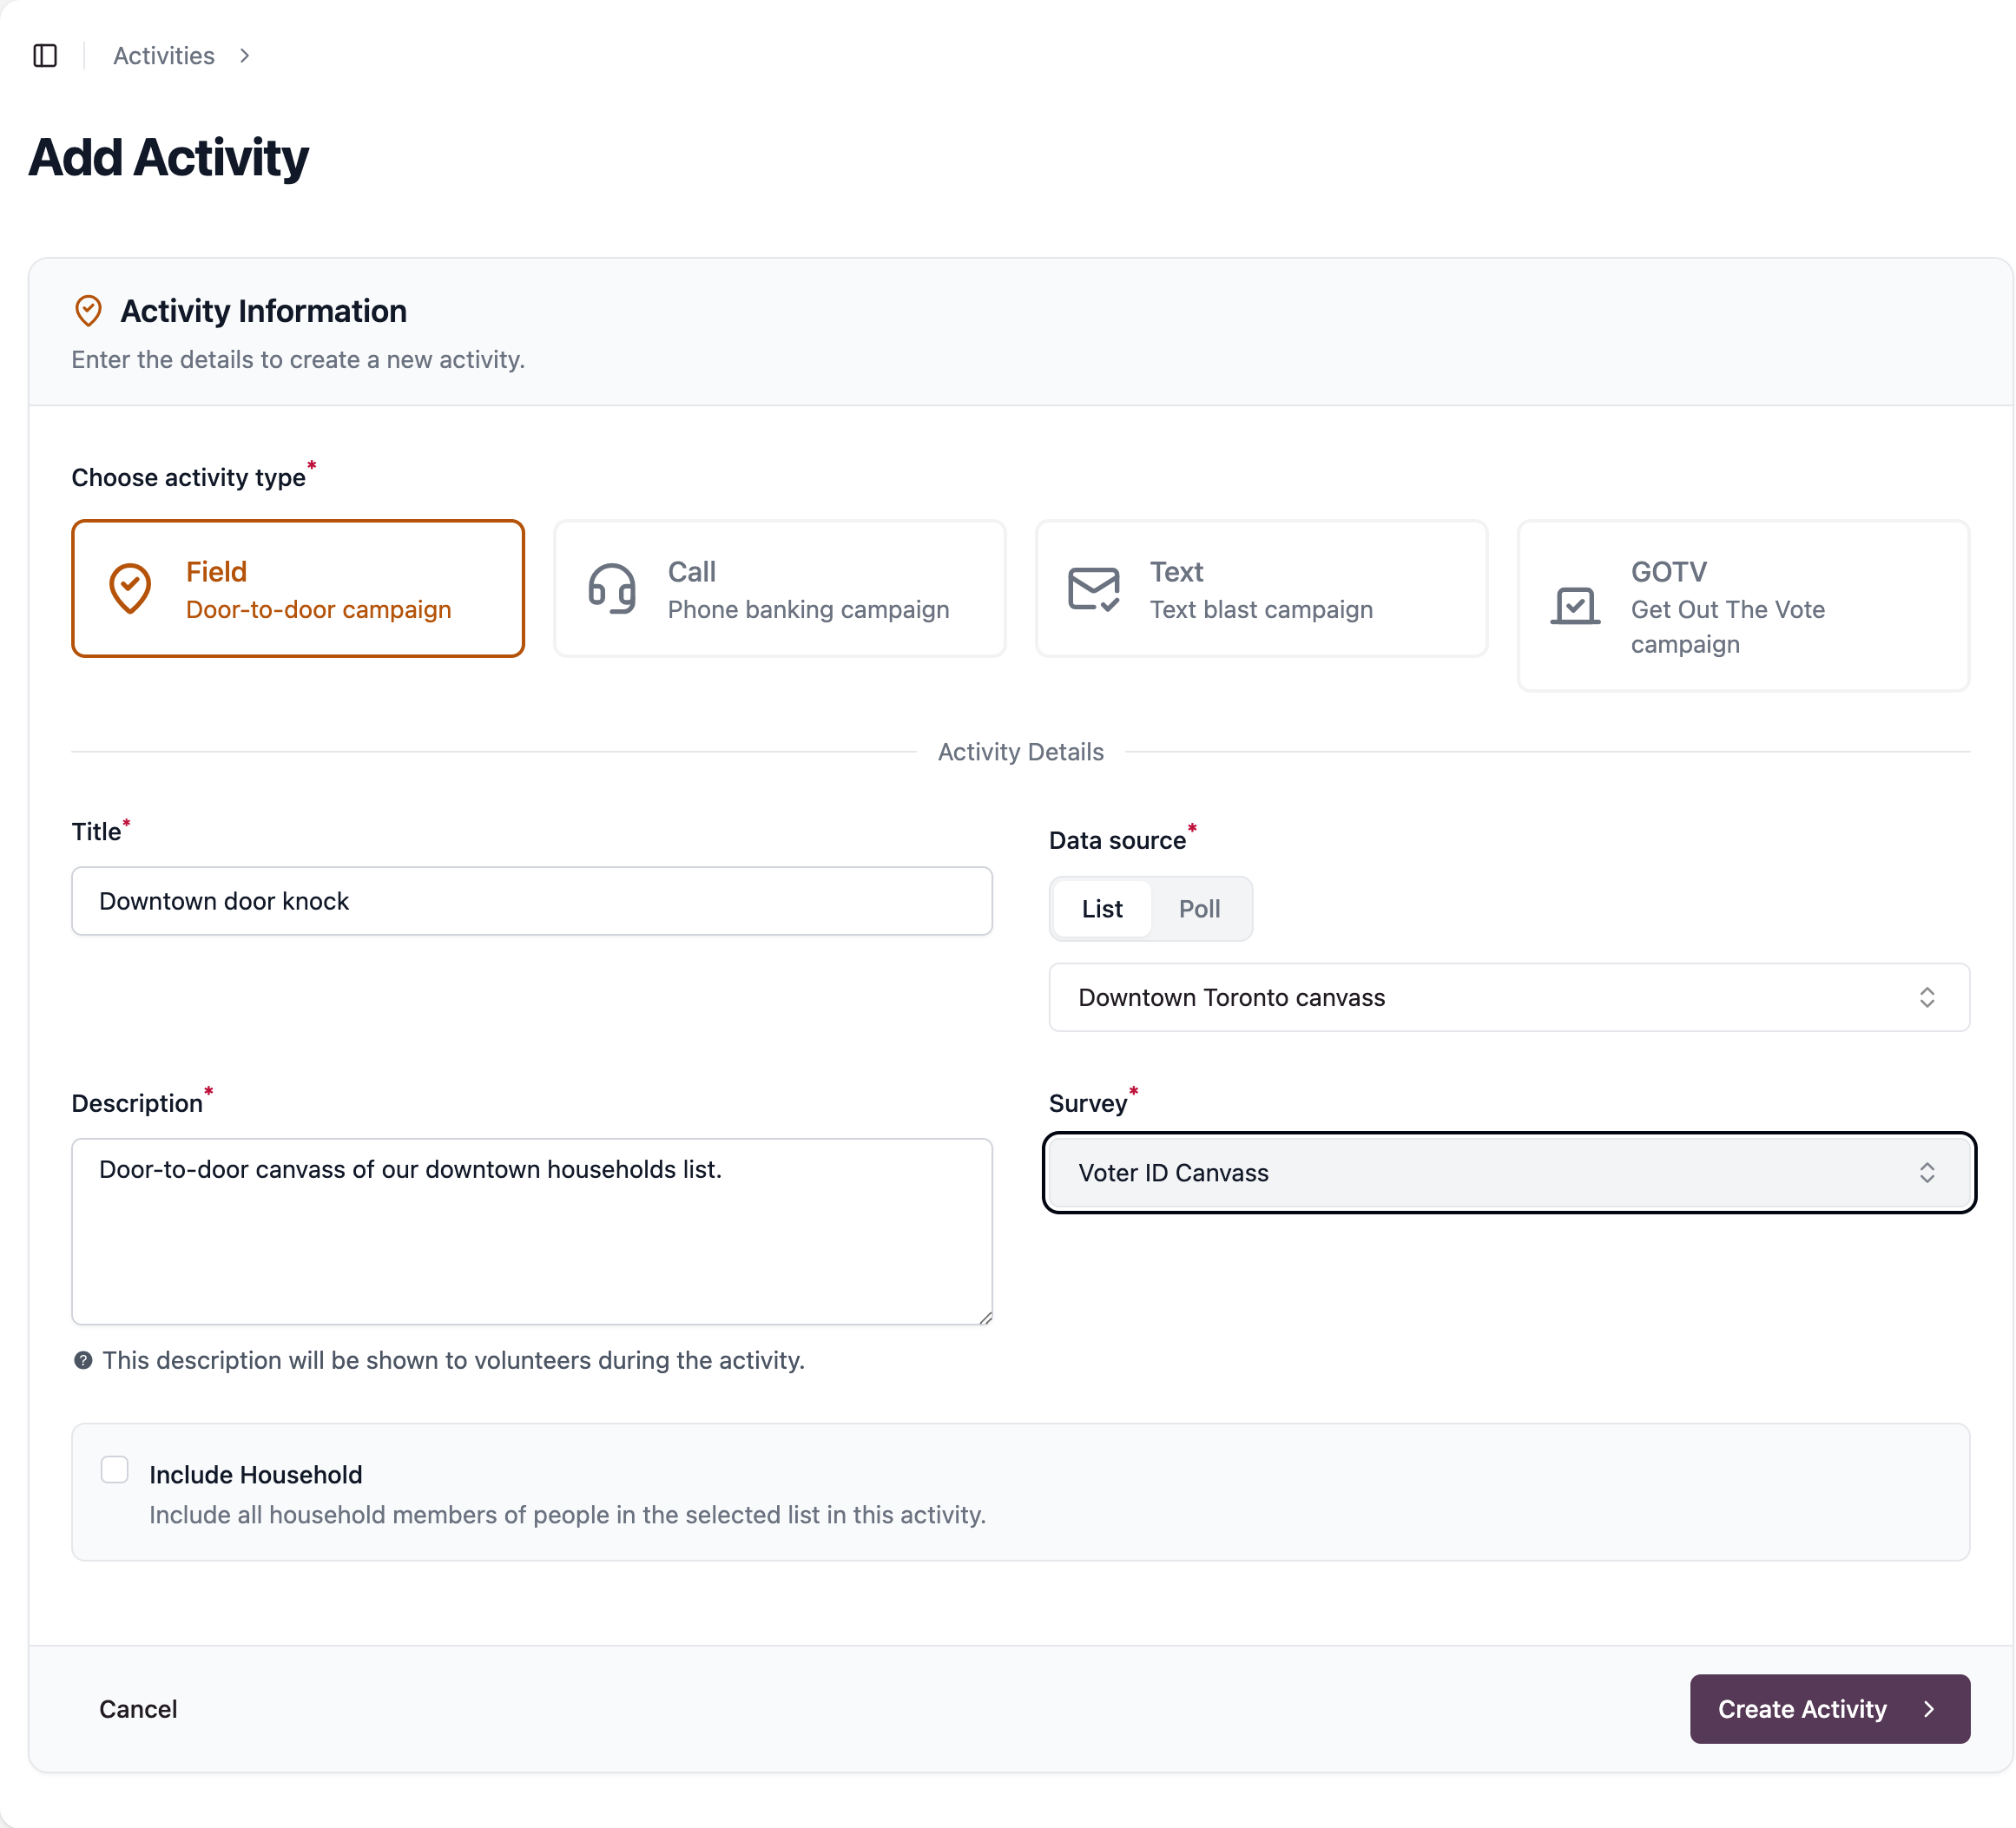Viewport: 2016px width, 1828px height.
Task: Switch data source to List
Action: pos(1102,909)
